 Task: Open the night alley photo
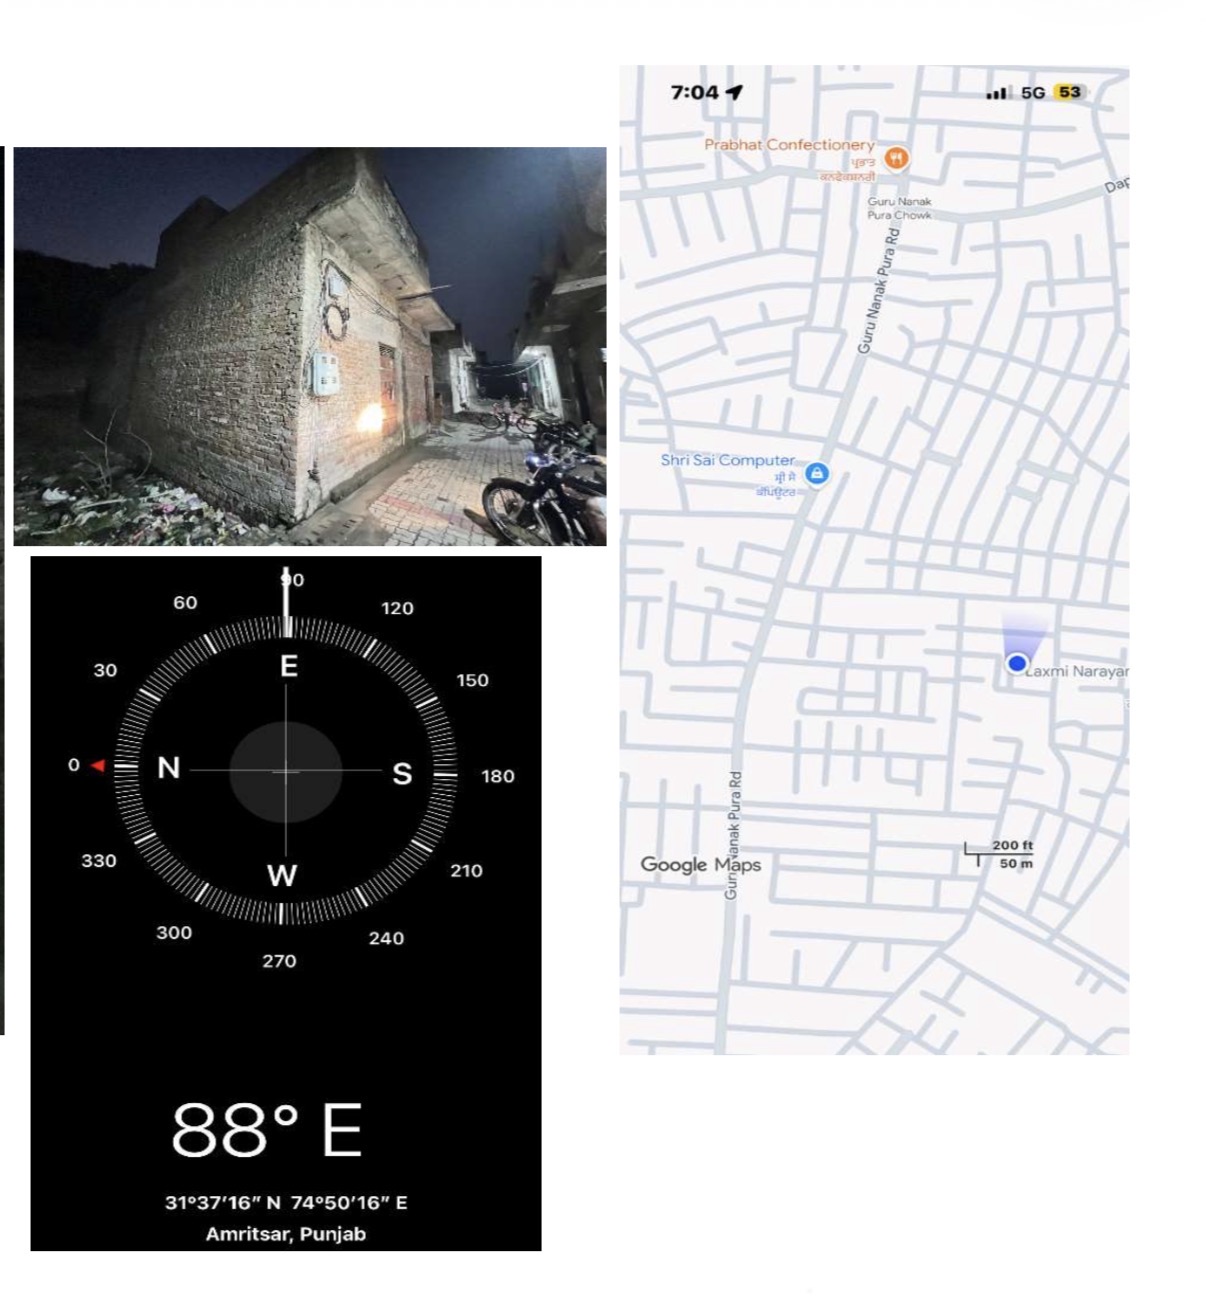click(x=309, y=346)
